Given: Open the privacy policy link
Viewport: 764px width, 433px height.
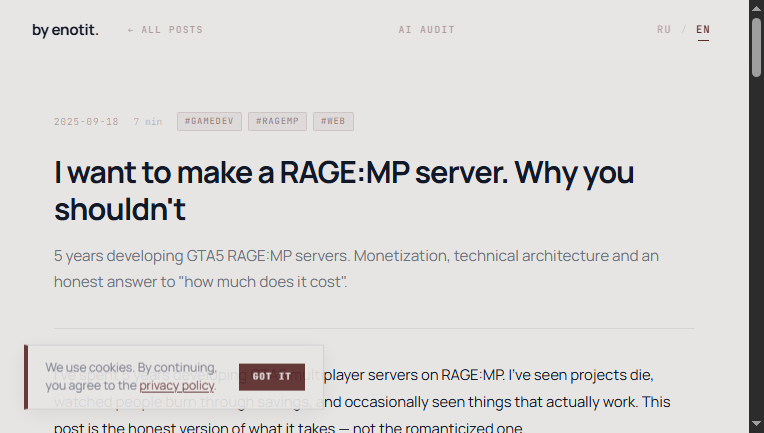Looking at the screenshot, I should [x=176, y=386].
